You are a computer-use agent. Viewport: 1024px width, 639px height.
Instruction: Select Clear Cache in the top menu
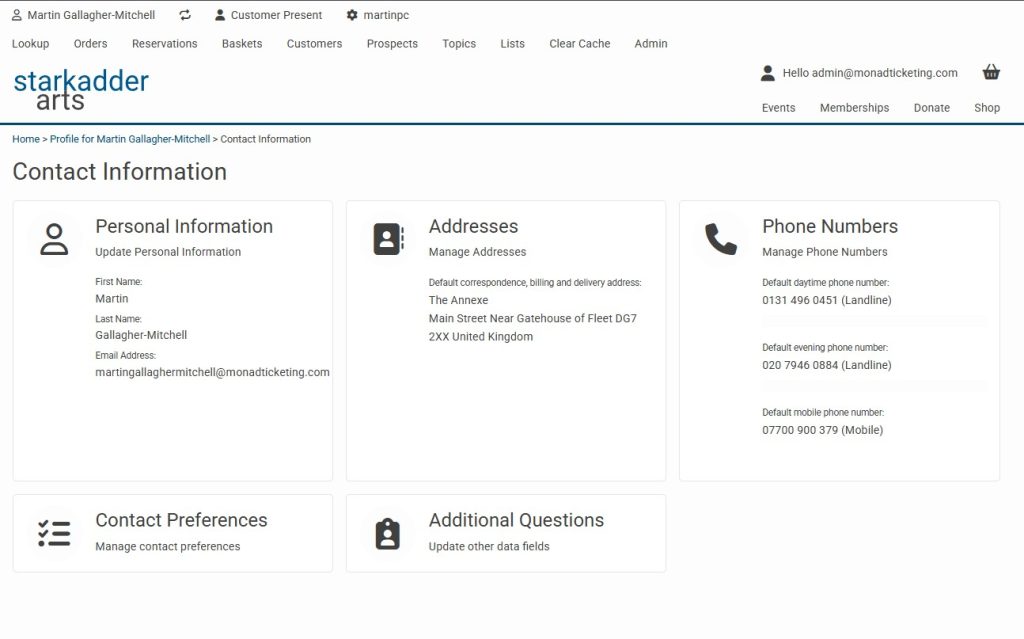tap(579, 44)
